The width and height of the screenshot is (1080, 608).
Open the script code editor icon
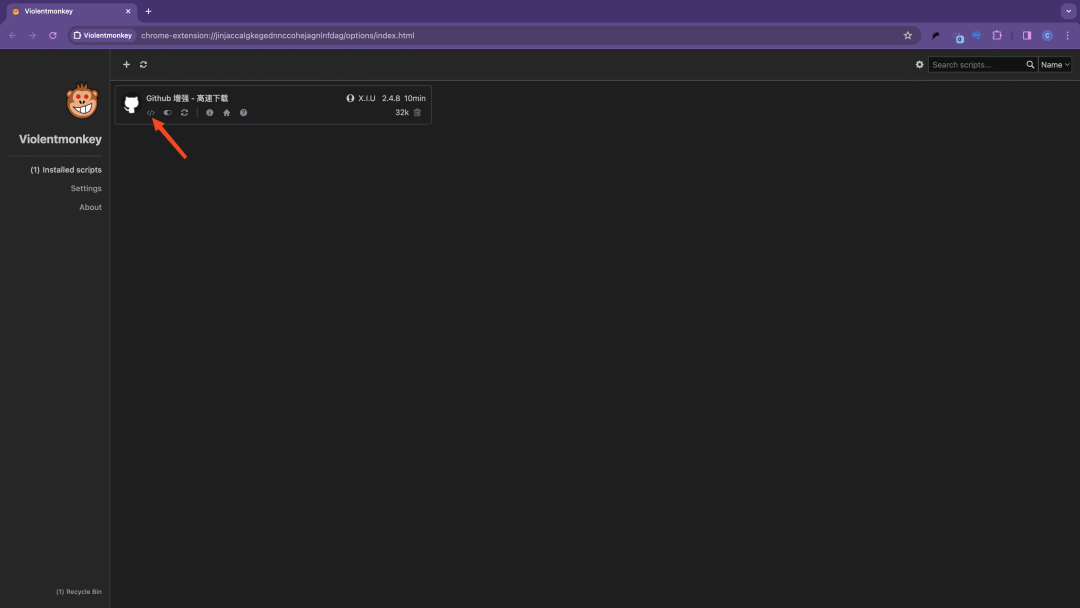tap(150, 113)
